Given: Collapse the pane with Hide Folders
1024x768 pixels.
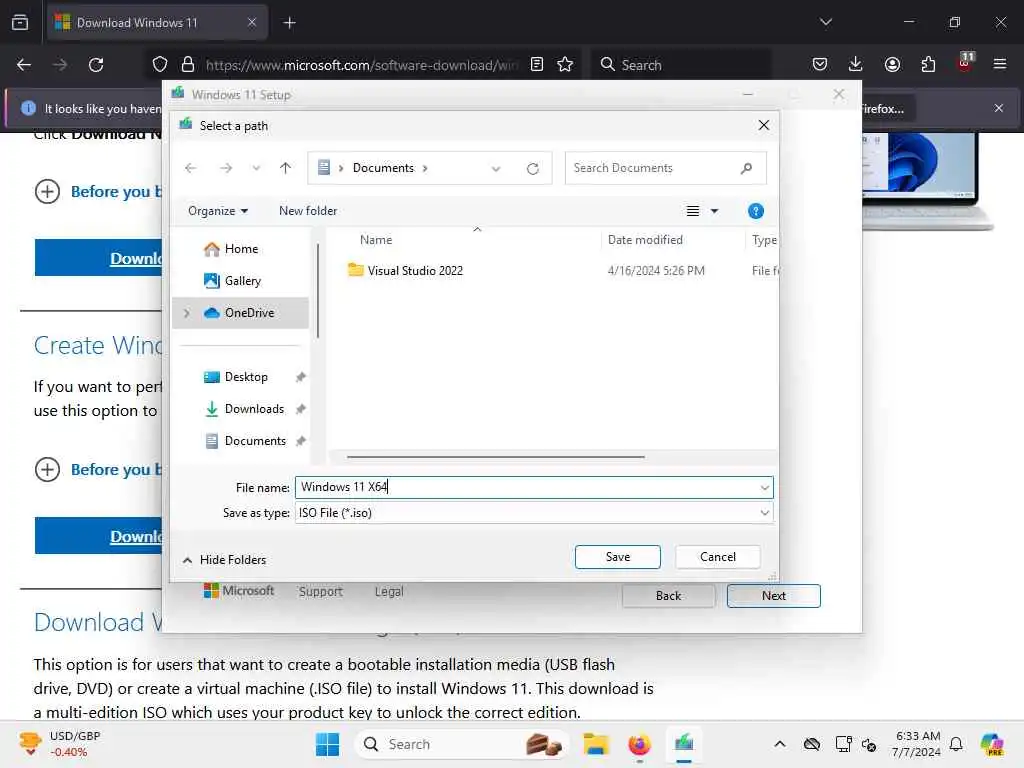Looking at the screenshot, I should click(x=225, y=560).
